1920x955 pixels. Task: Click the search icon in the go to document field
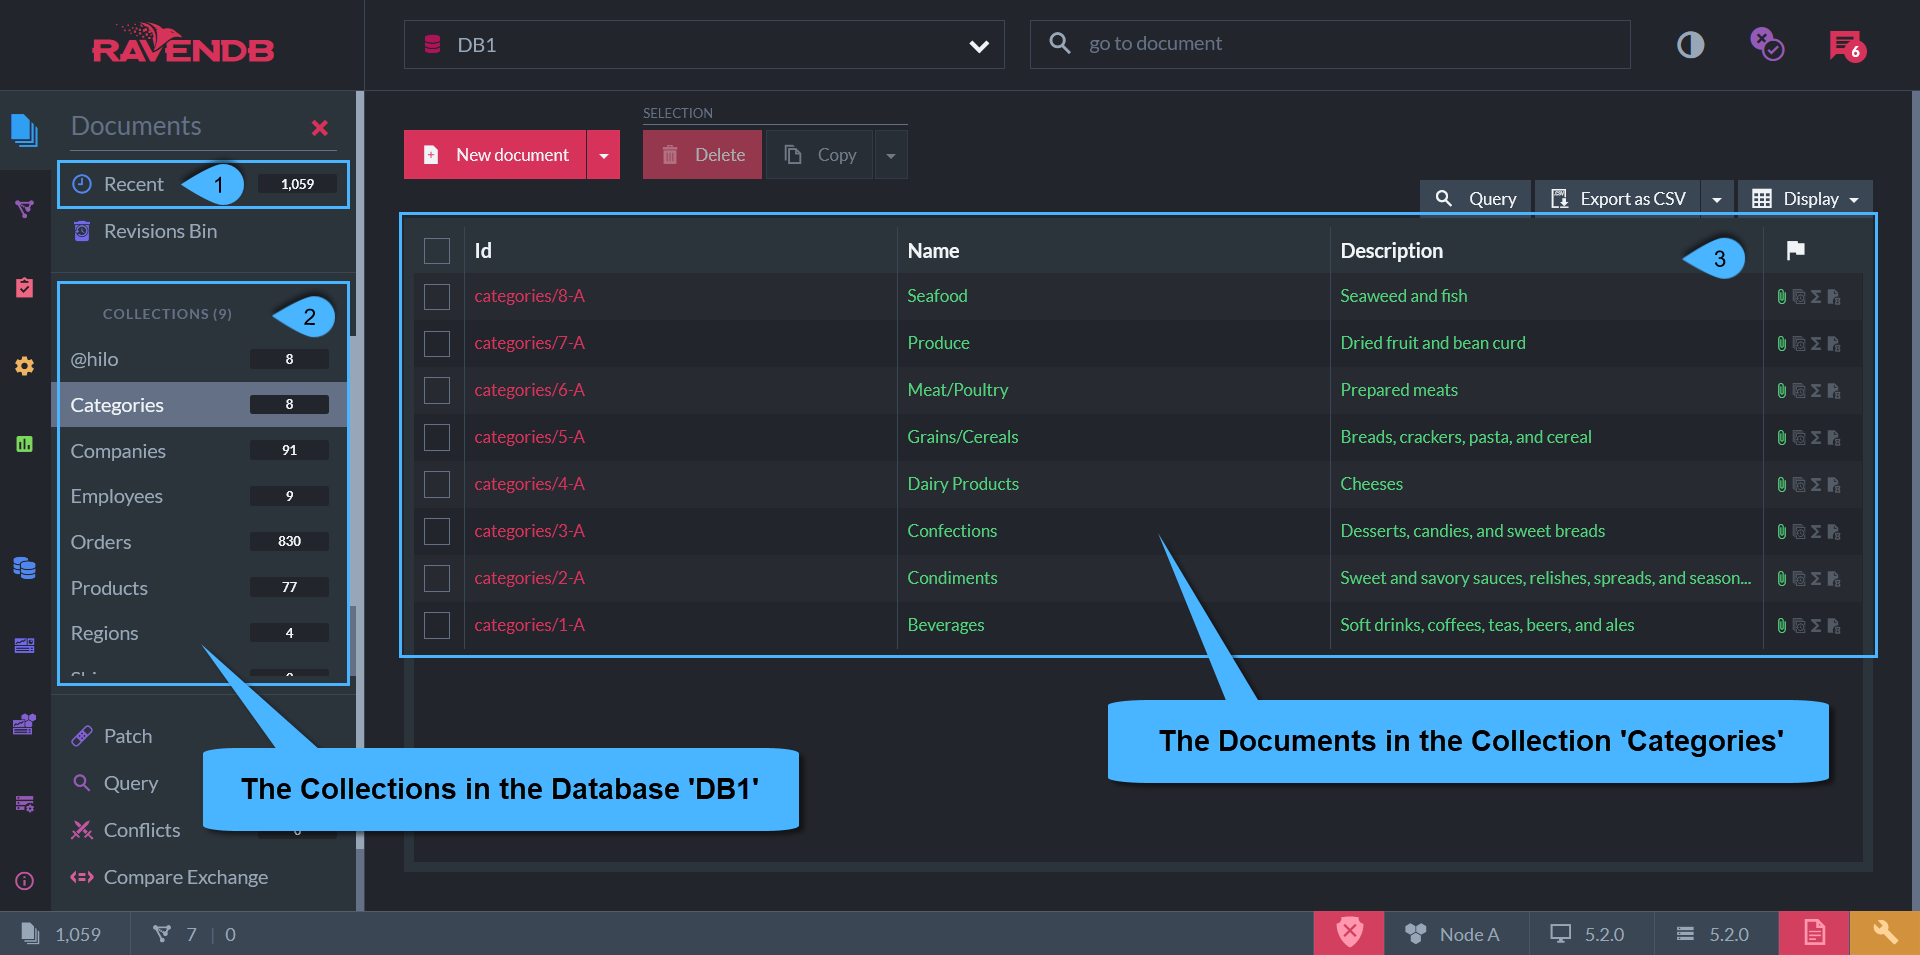1059,43
